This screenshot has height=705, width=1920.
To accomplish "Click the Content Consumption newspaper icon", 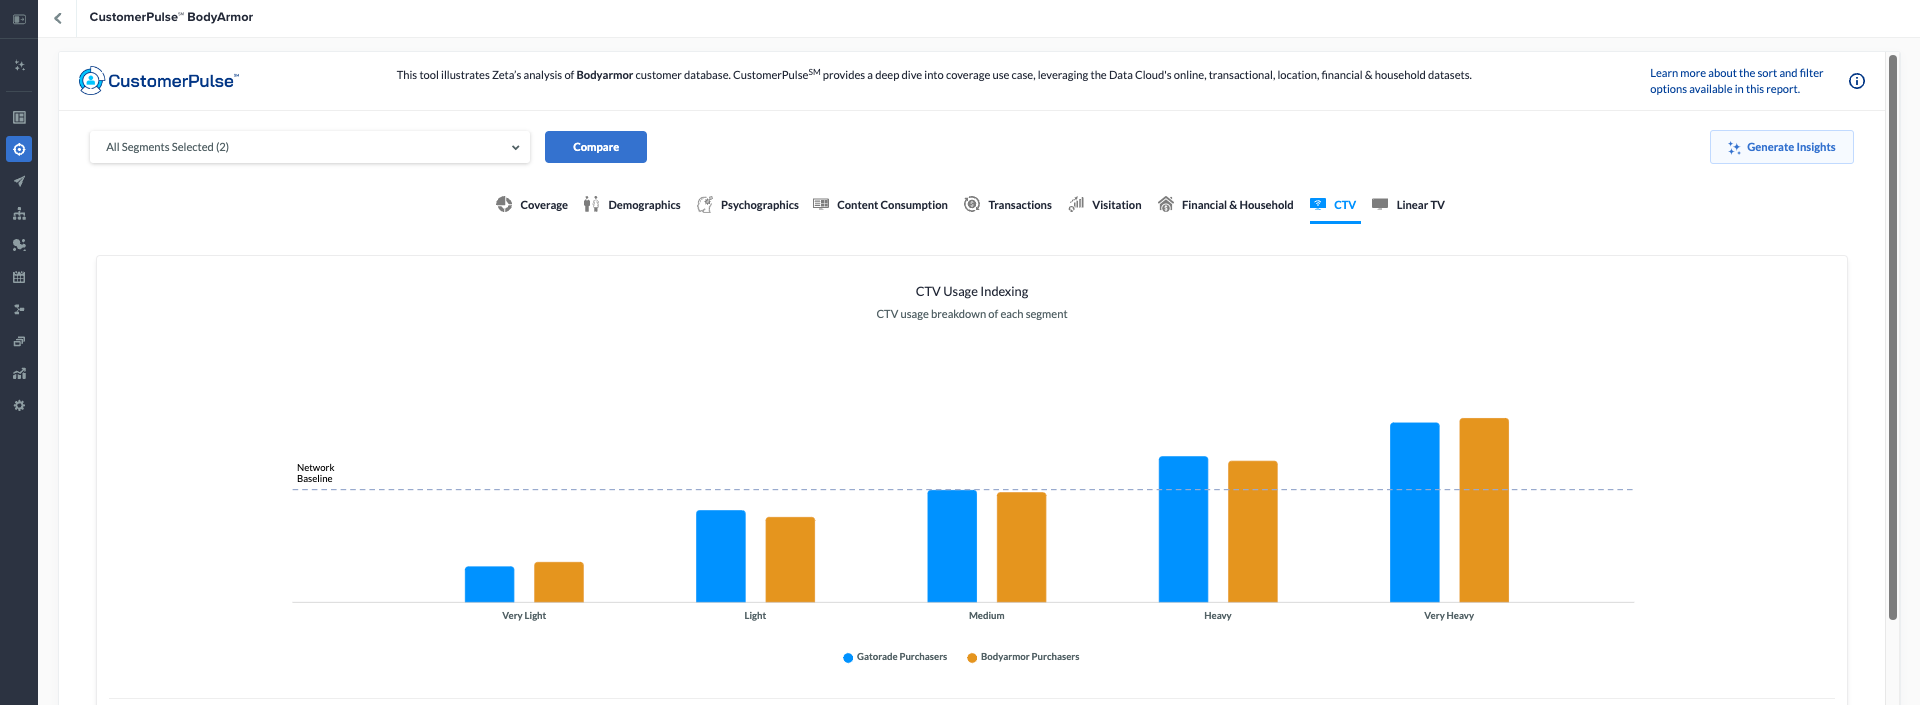I will click(x=821, y=204).
